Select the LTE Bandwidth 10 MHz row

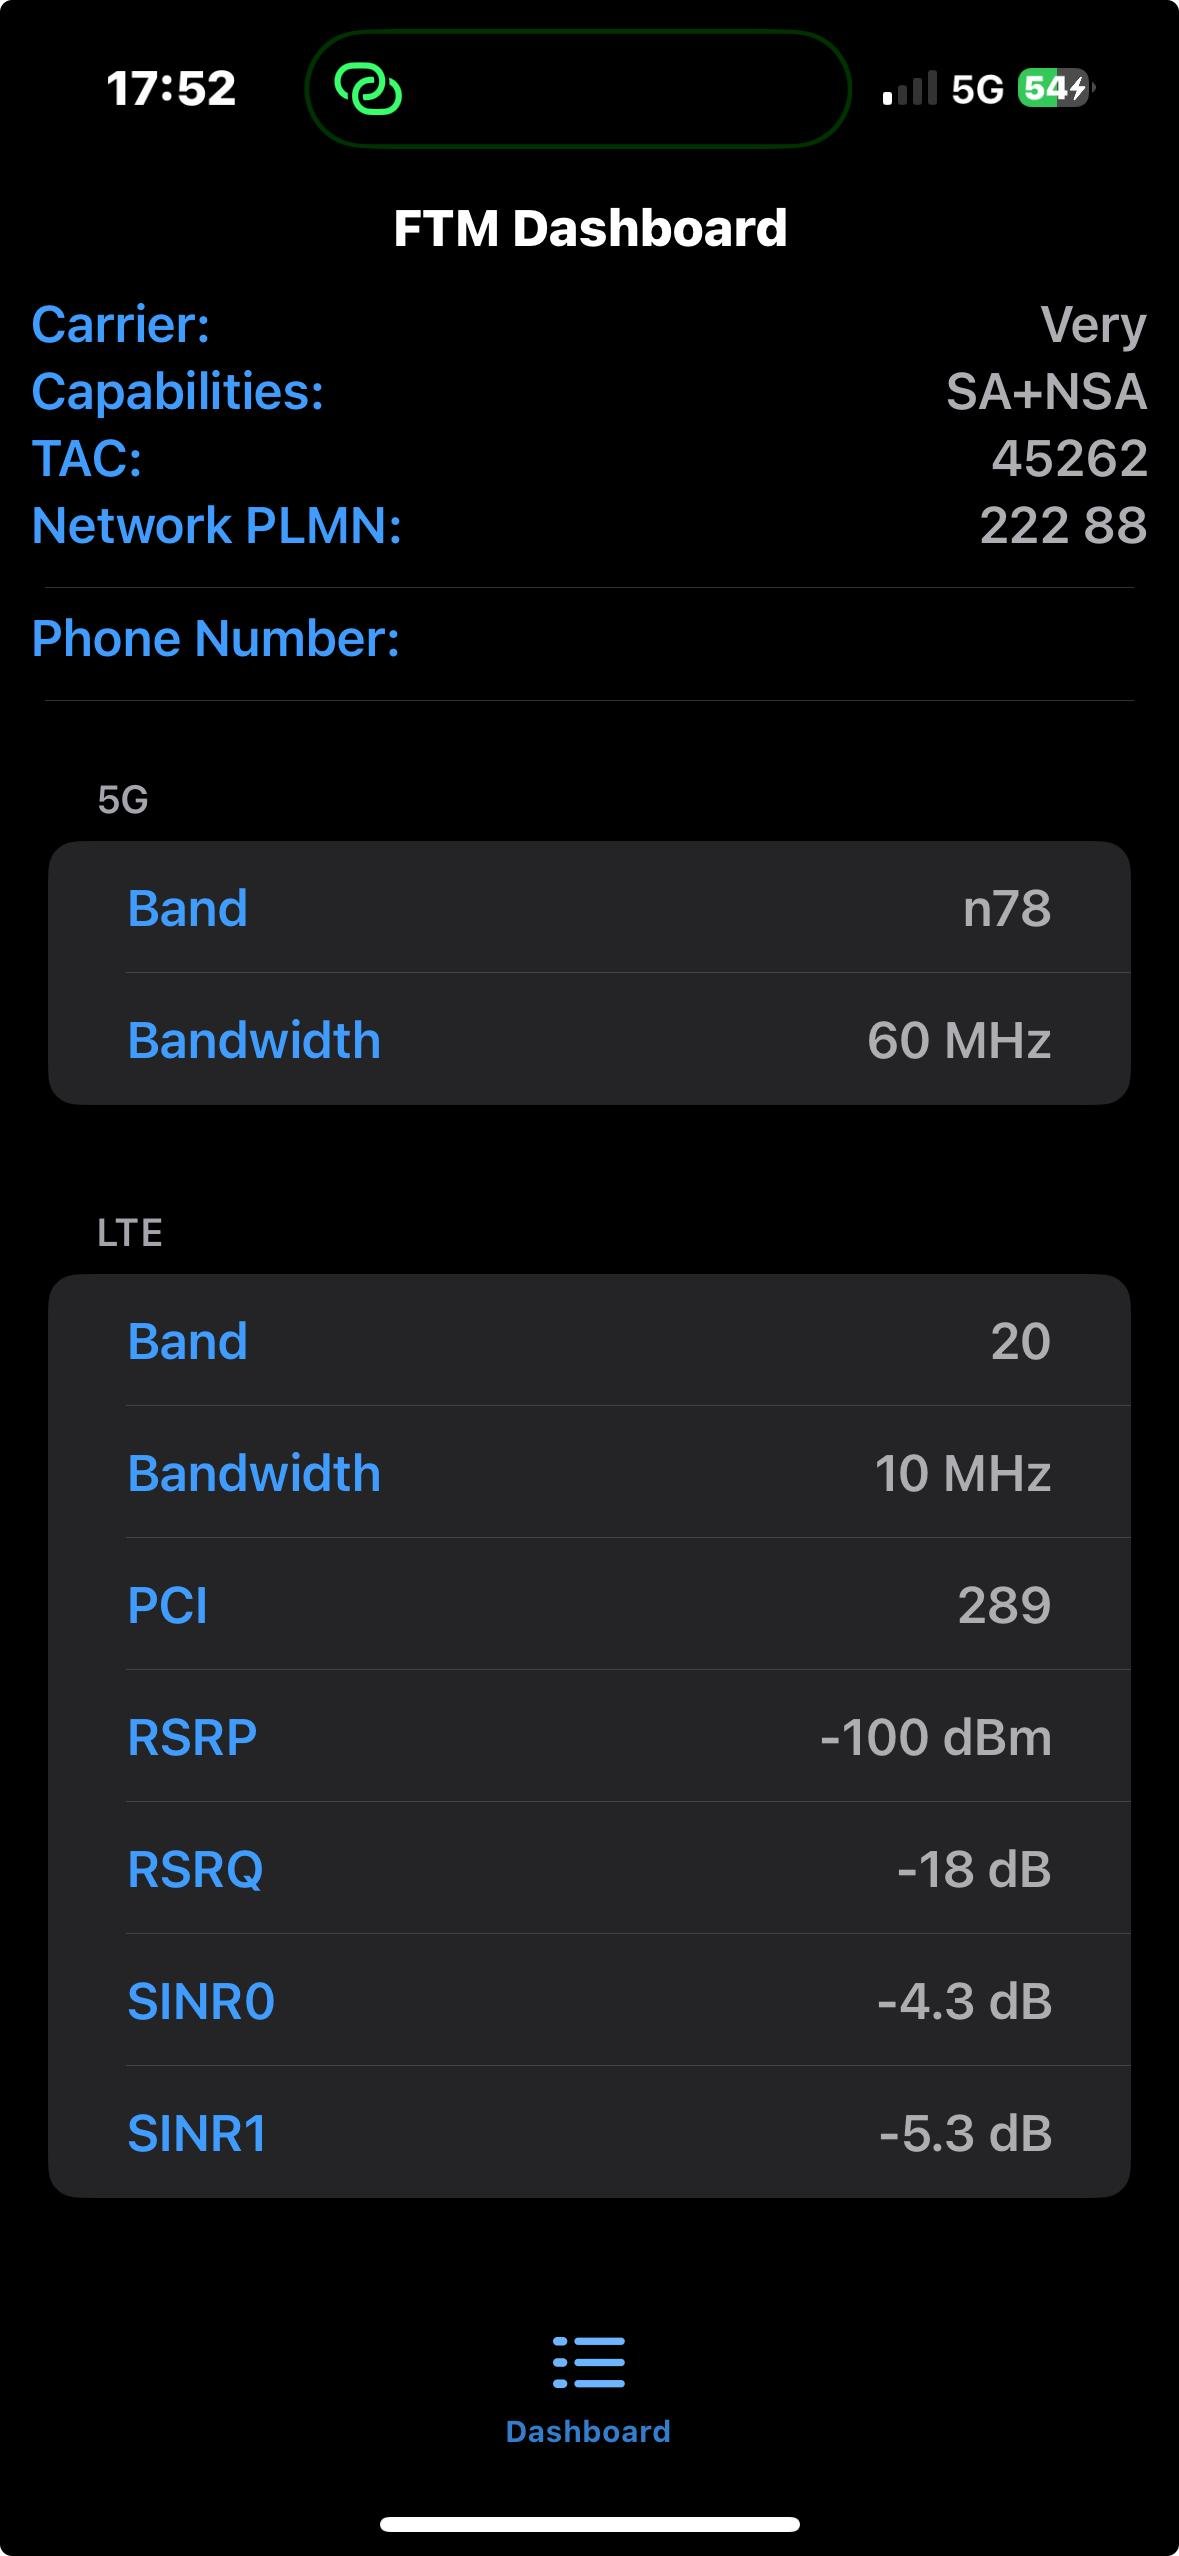589,1473
